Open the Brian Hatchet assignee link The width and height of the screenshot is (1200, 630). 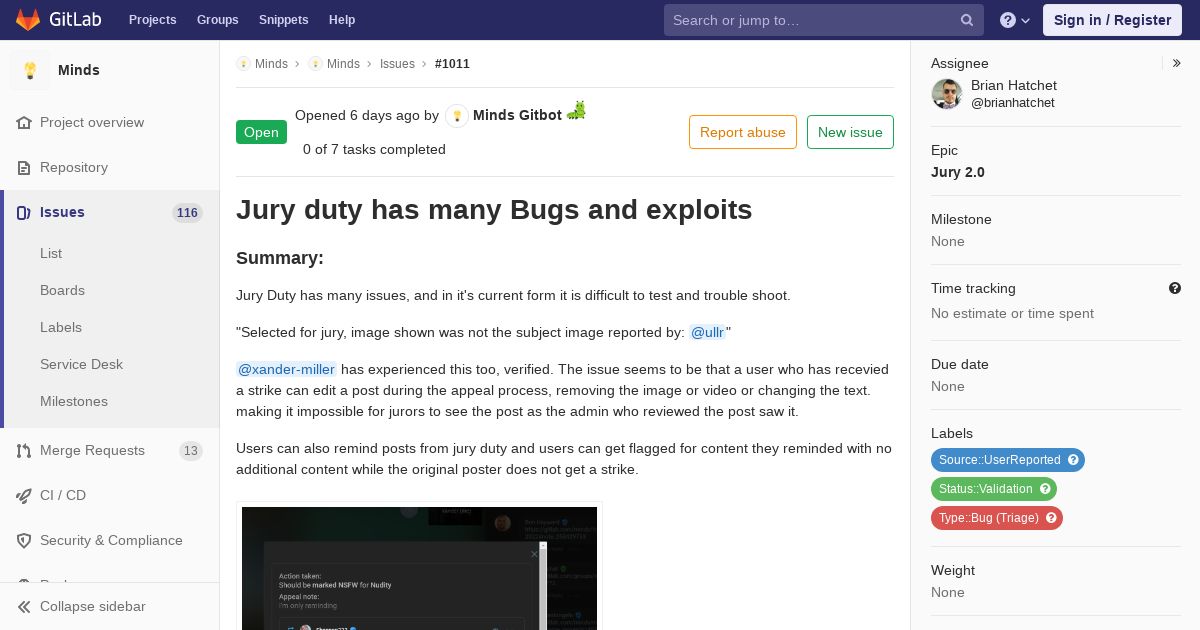pos(1014,86)
